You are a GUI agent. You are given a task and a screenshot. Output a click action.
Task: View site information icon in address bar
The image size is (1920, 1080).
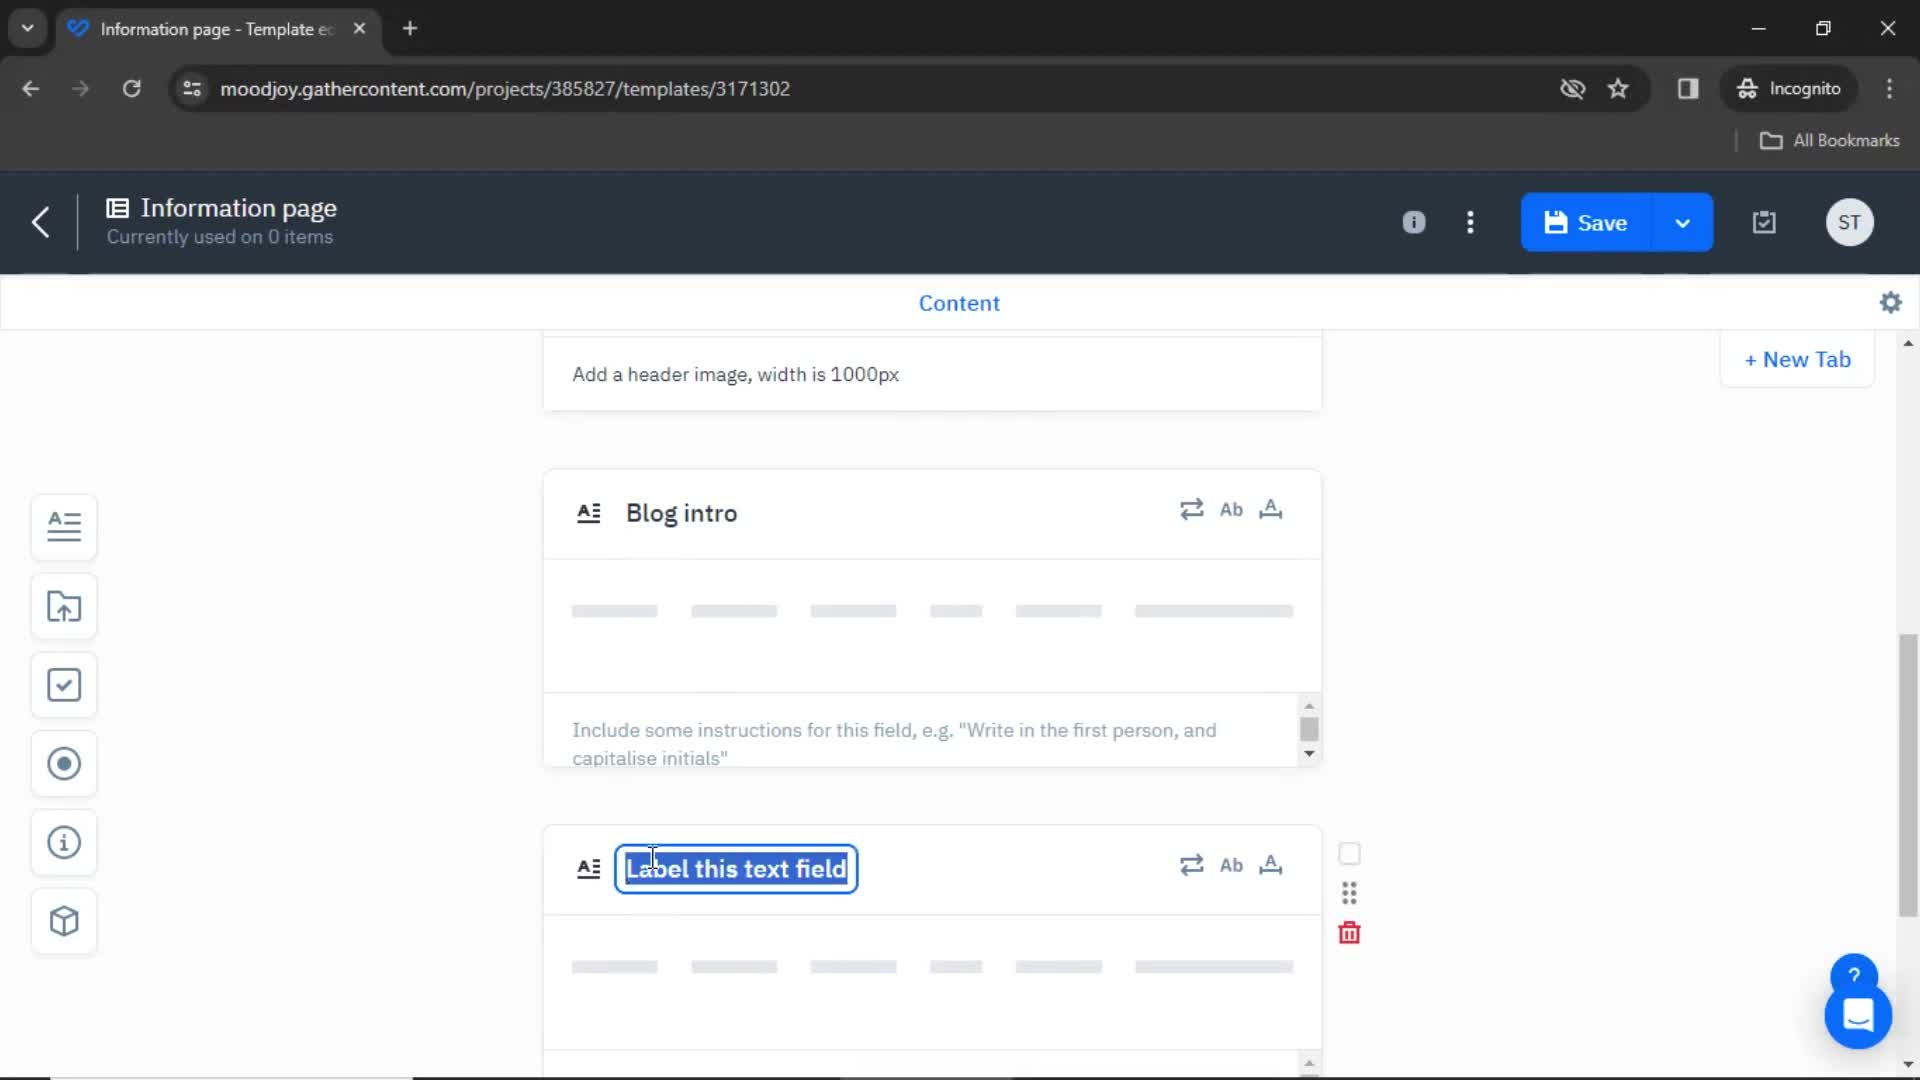coord(192,89)
